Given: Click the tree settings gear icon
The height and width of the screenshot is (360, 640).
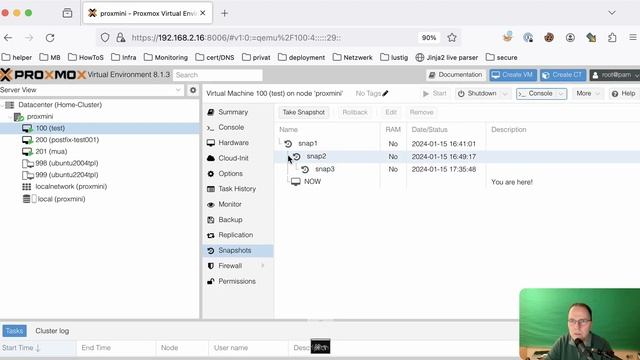Looking at the screenshot, I should pyautogui.click(x=193, y=90).
